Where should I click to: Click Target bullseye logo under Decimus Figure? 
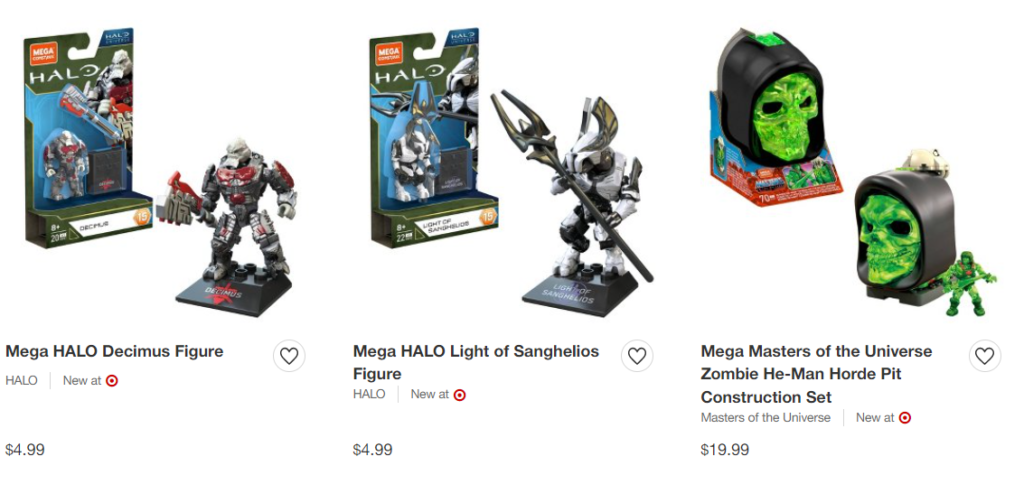112,381
